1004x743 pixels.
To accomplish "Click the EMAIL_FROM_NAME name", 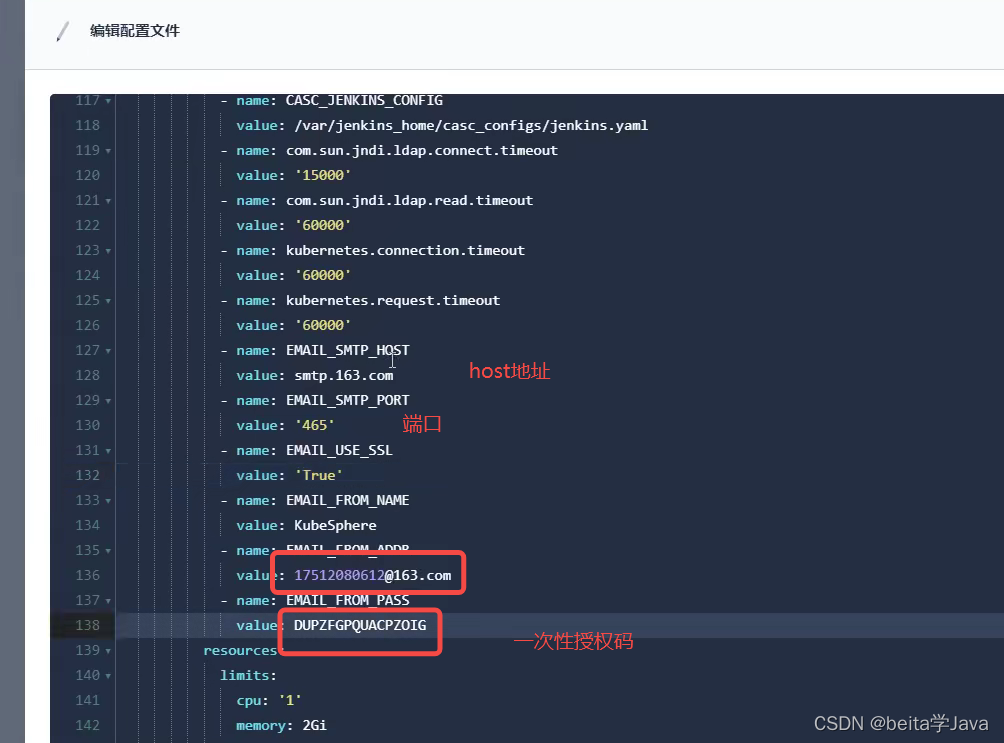I will pos(348,500).
